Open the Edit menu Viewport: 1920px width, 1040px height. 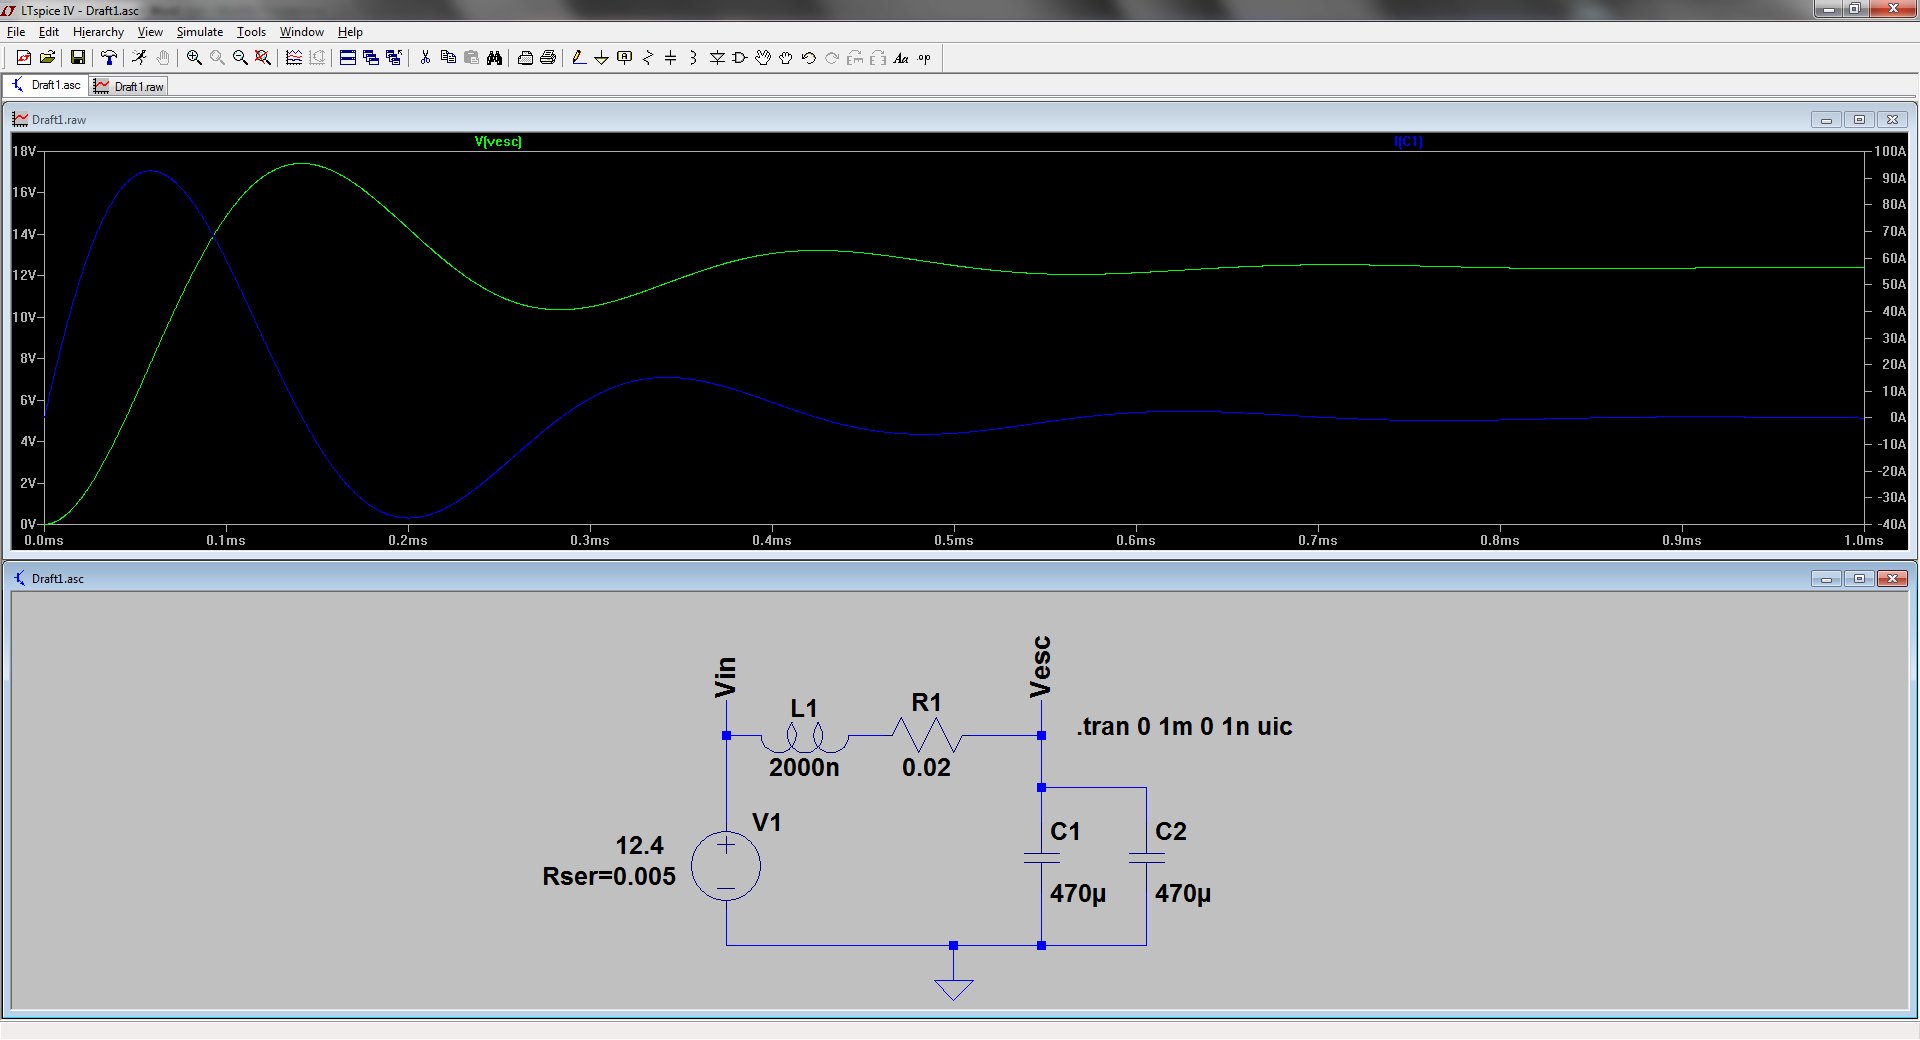click(x=49, y=32)
